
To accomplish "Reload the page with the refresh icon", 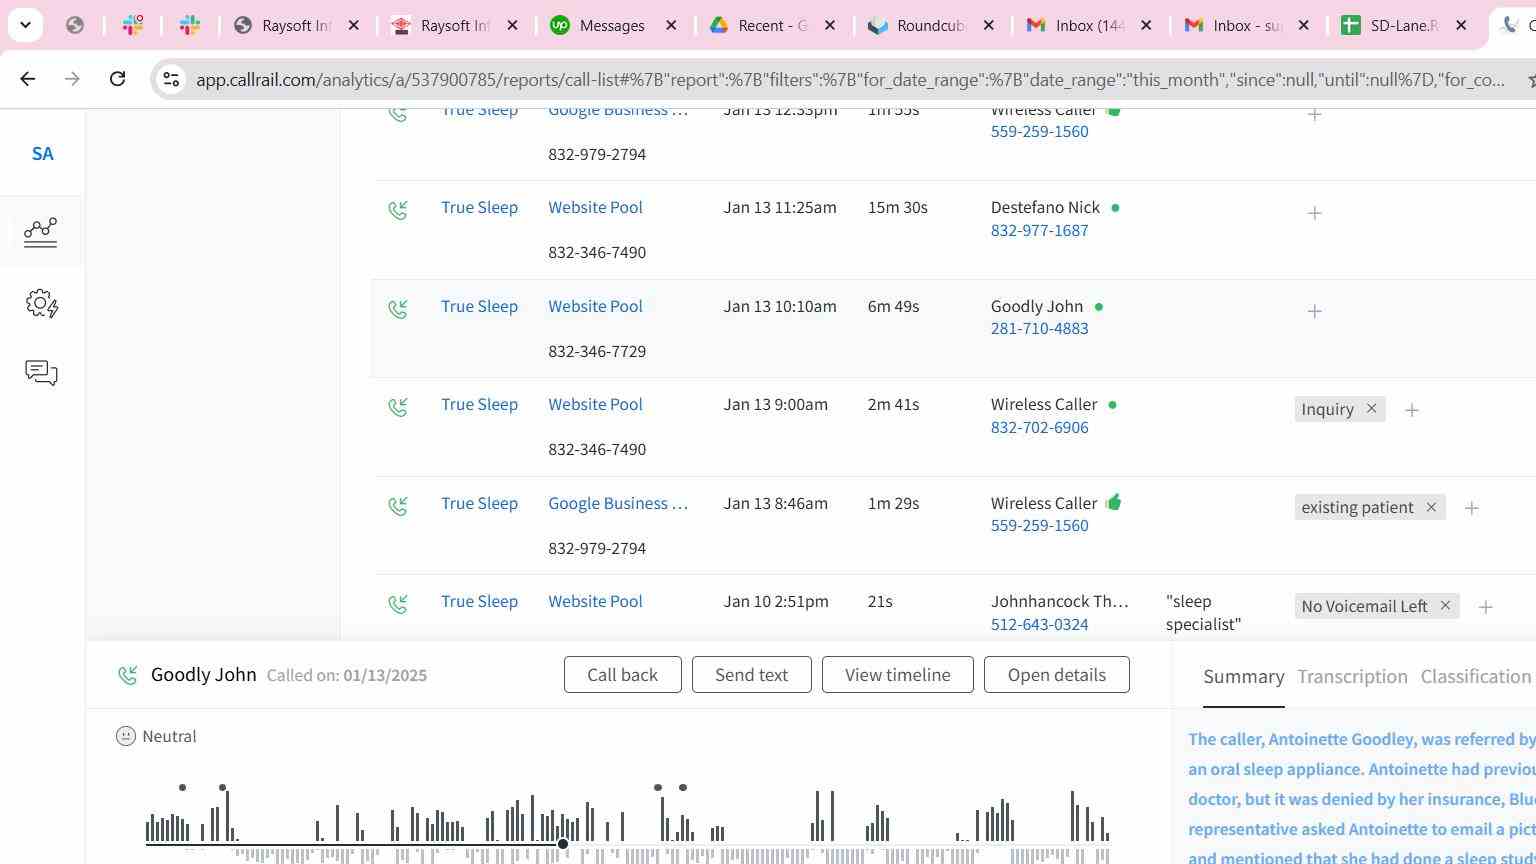I will point(117,79).
